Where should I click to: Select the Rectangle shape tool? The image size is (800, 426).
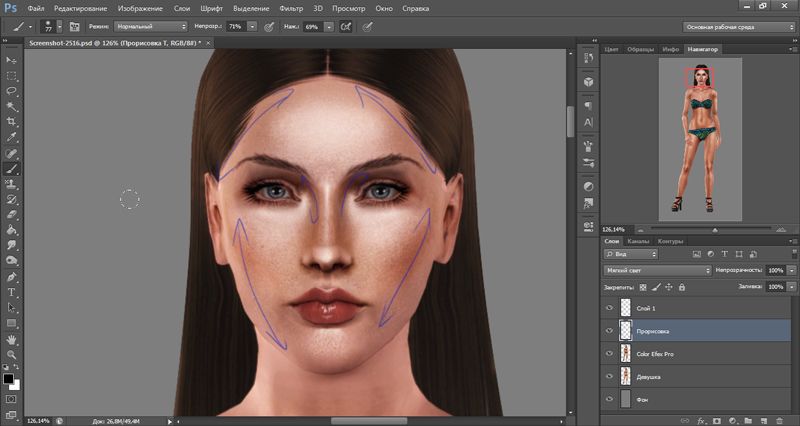tap(11, 323)
